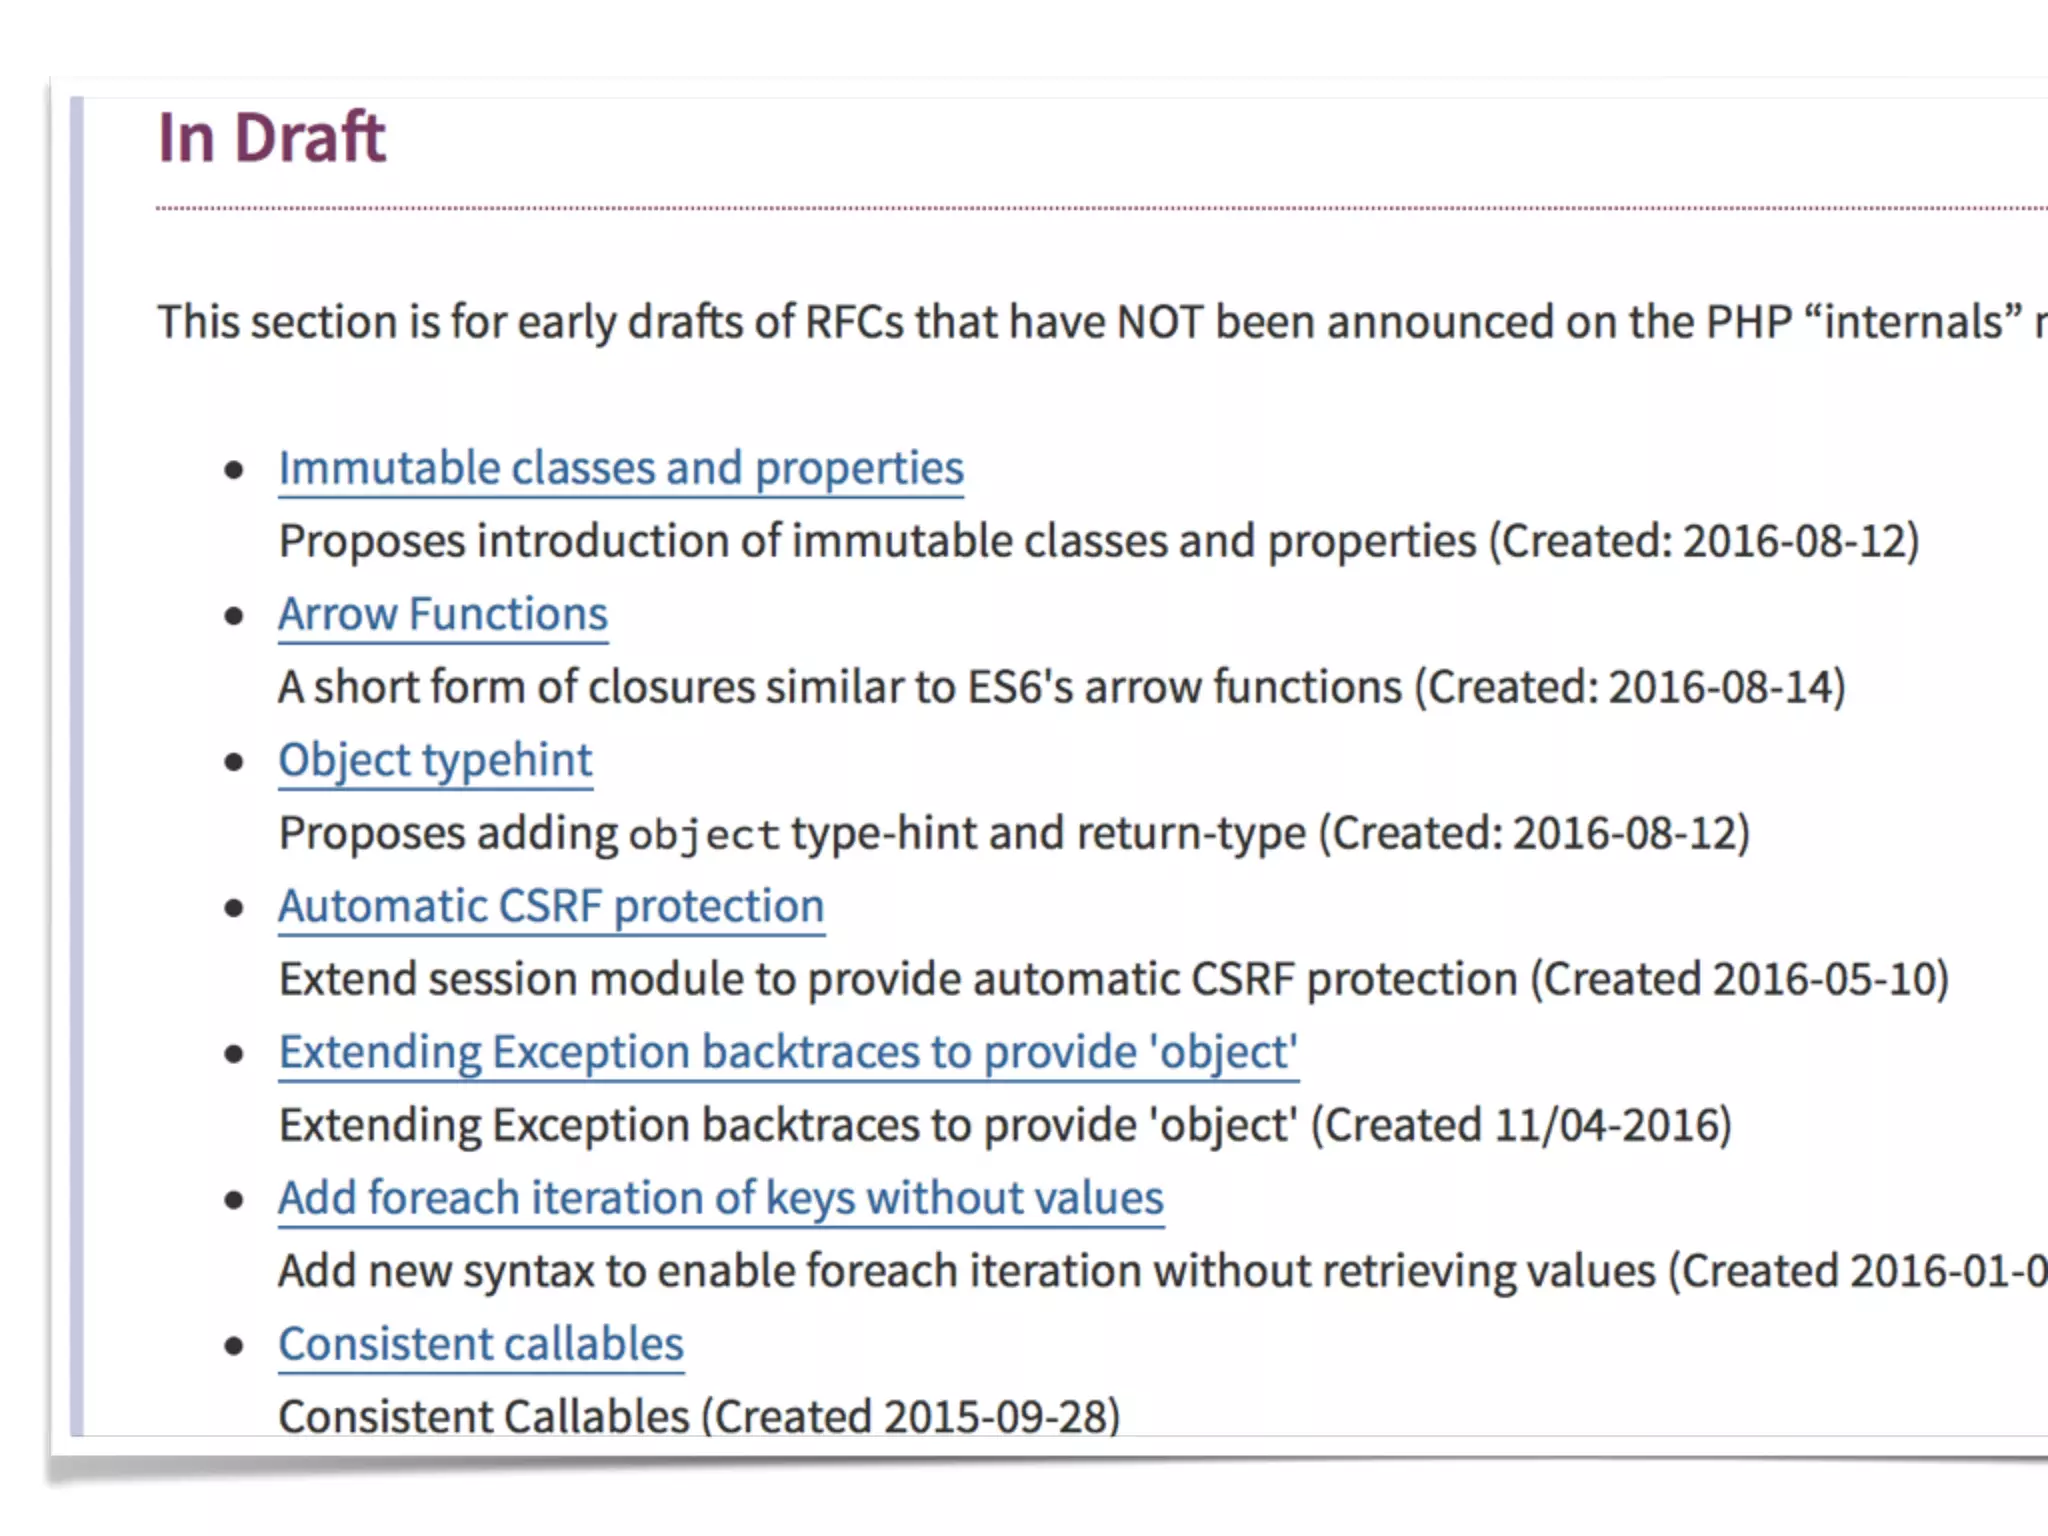This screenshot has width=2048, height=1536.
Task: Click the Consistent Callables created 2015-09-28 text
Action: [x=699, y=1417]
